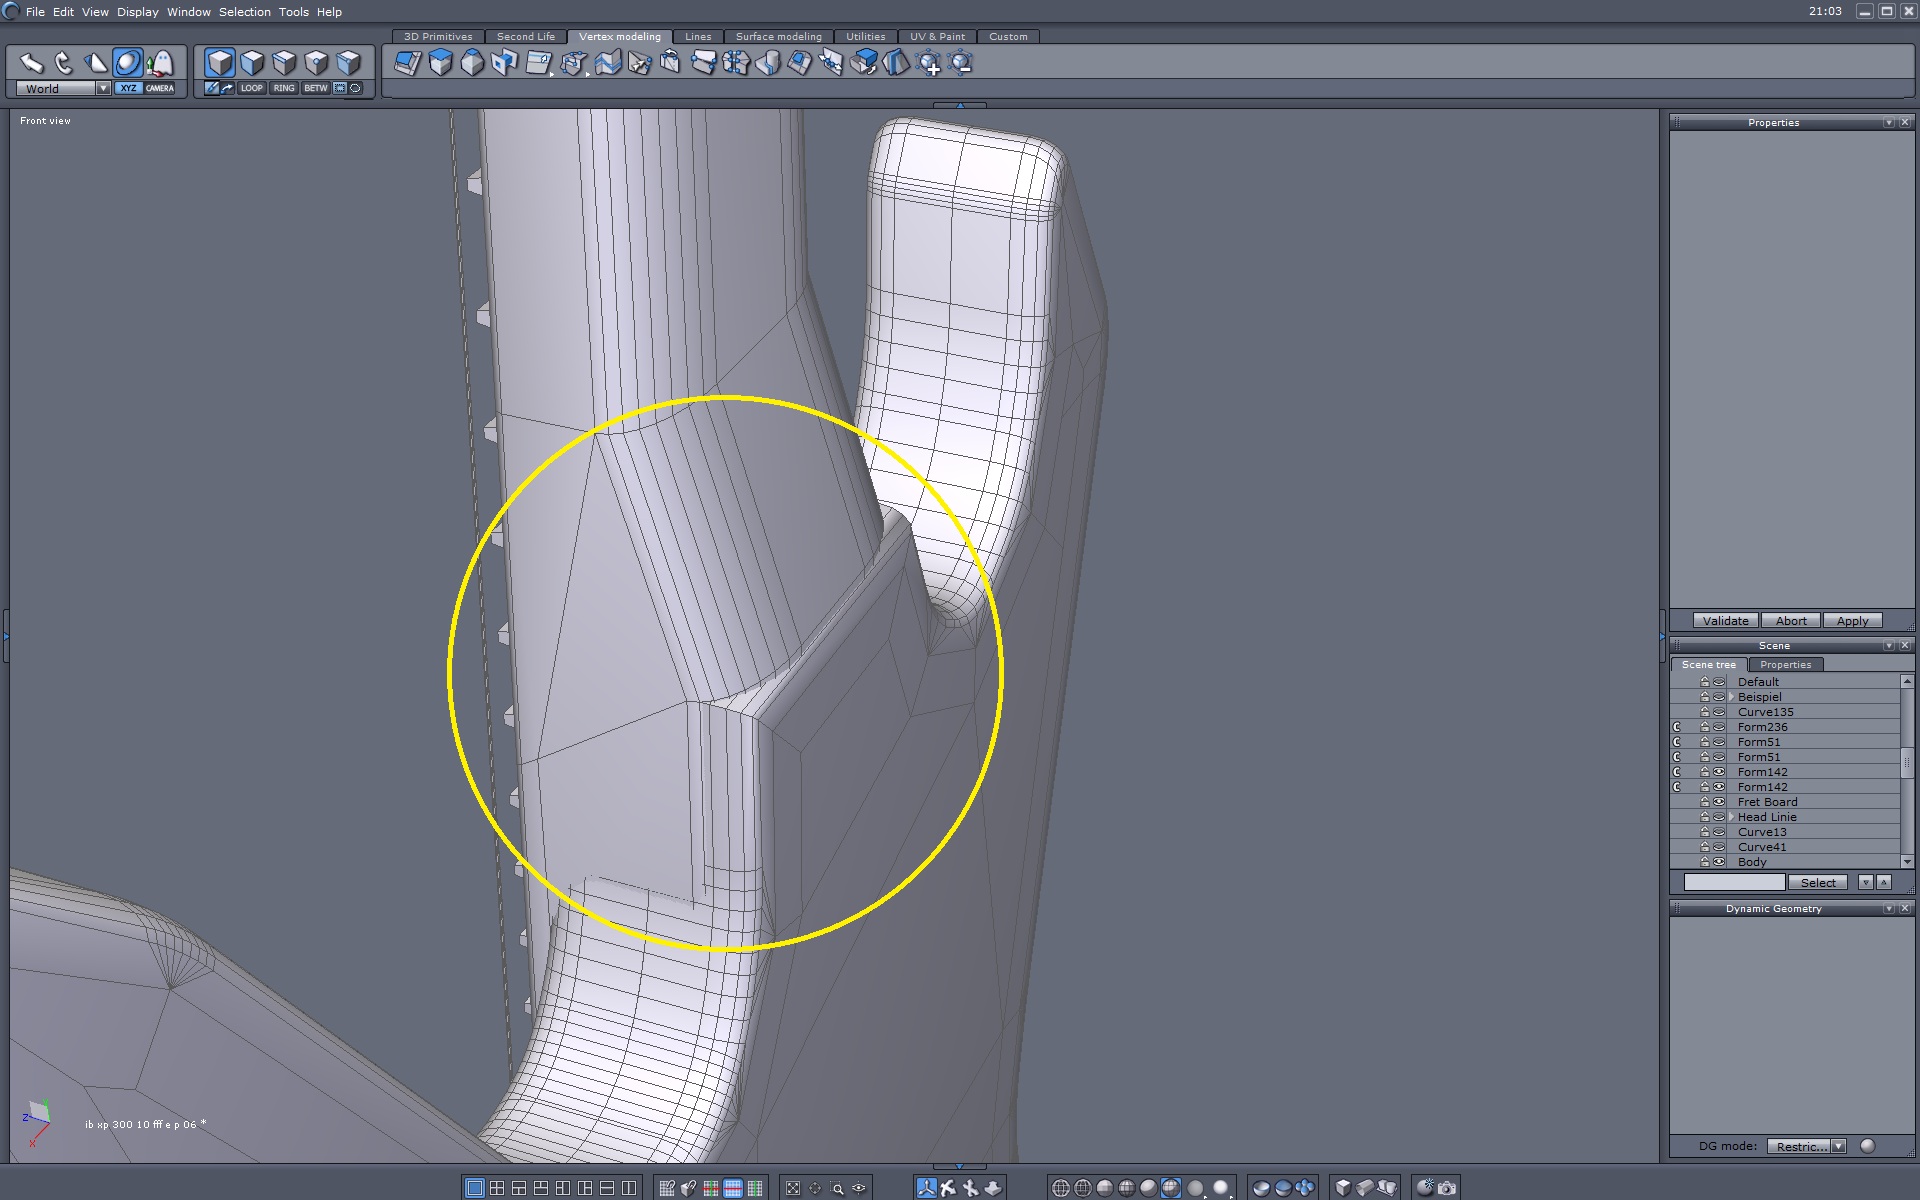Open the Surface modeling tab

778,36
